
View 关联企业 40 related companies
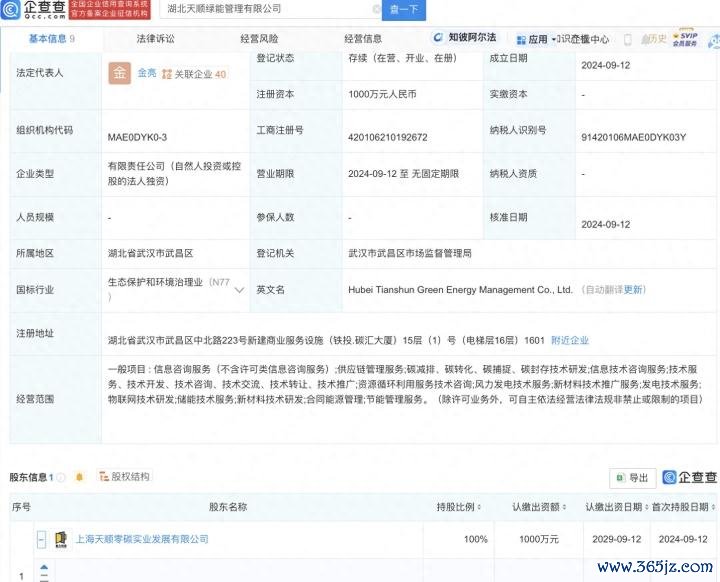tap(194, 74)
